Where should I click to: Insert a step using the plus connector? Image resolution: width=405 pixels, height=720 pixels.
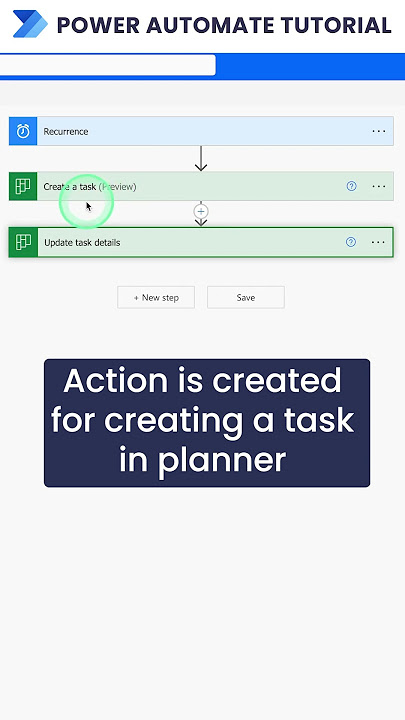tap(201, 211)
